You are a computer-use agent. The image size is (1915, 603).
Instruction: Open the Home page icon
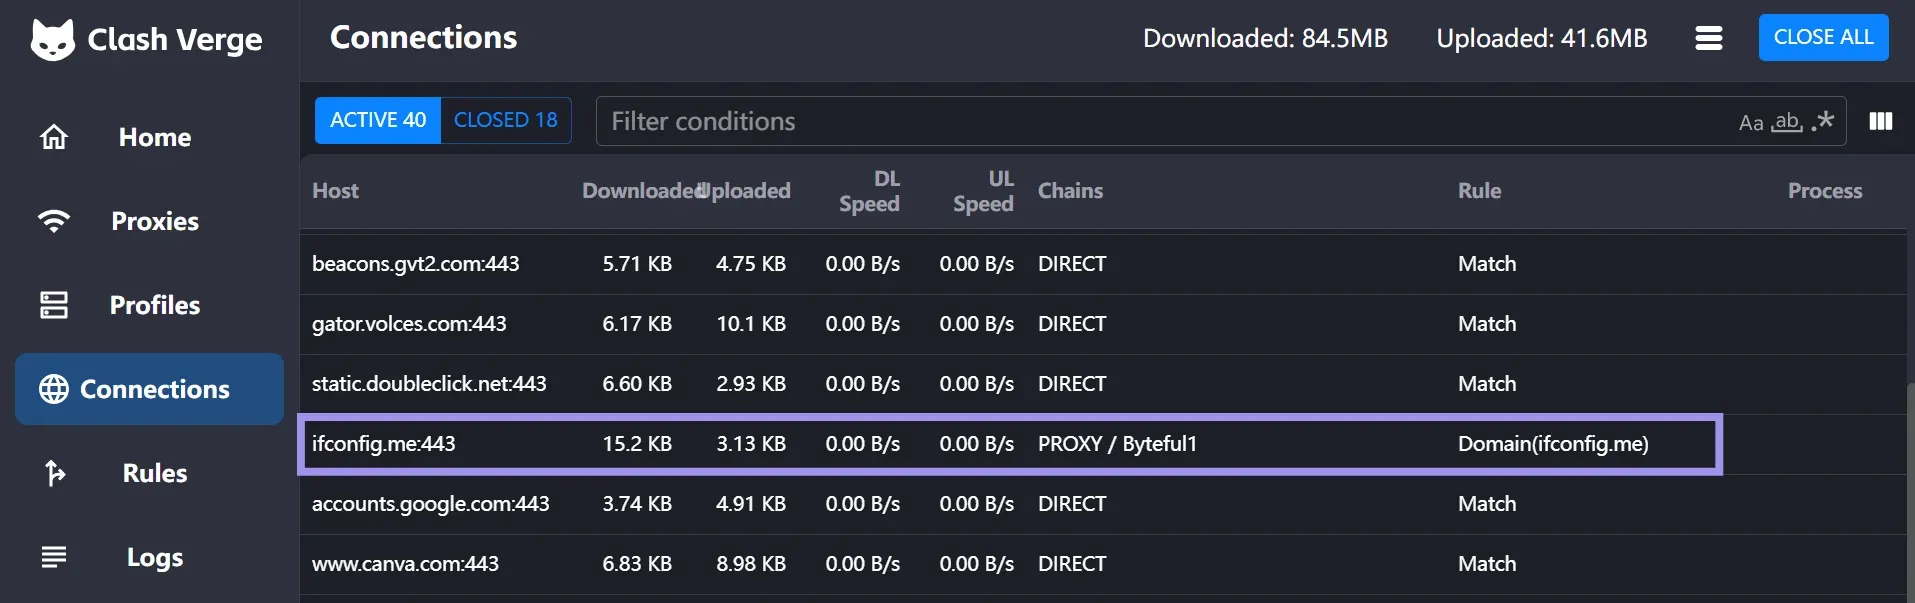click(x=54, y=137)
